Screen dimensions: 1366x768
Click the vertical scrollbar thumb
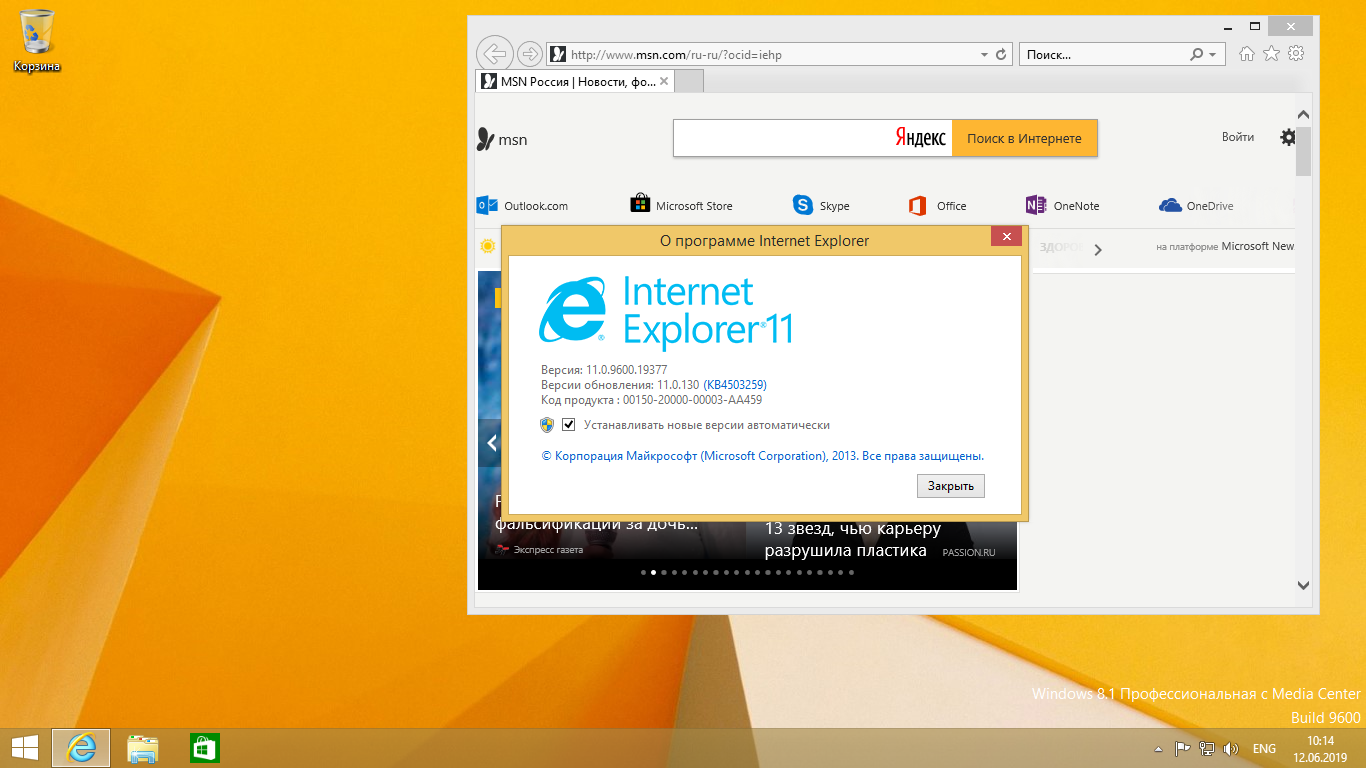coord(1303,150)
